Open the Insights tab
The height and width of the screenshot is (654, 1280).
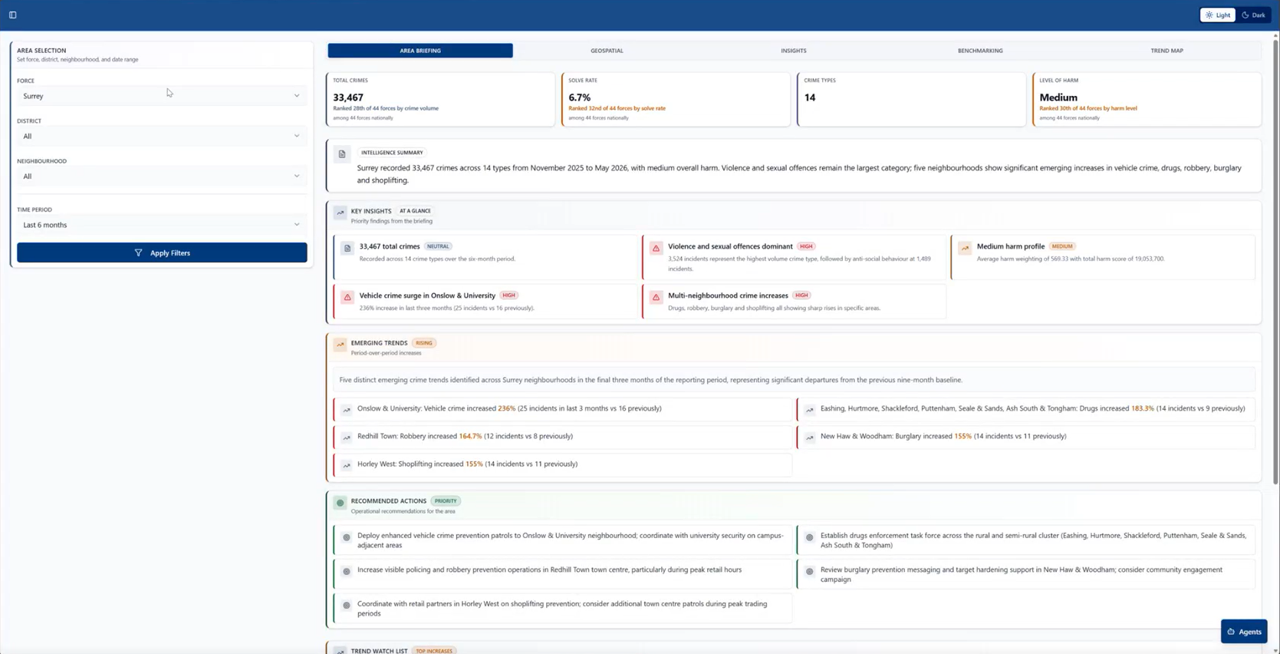click(793, 50)
